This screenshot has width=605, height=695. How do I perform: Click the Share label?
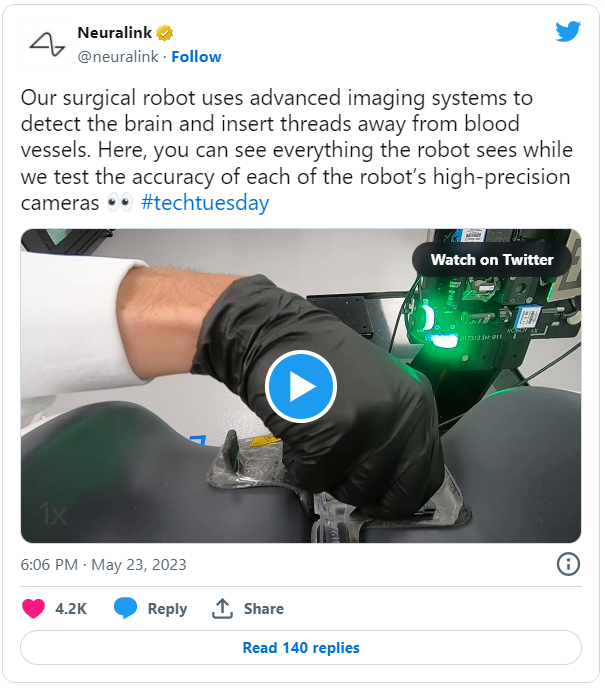[264, 609]
